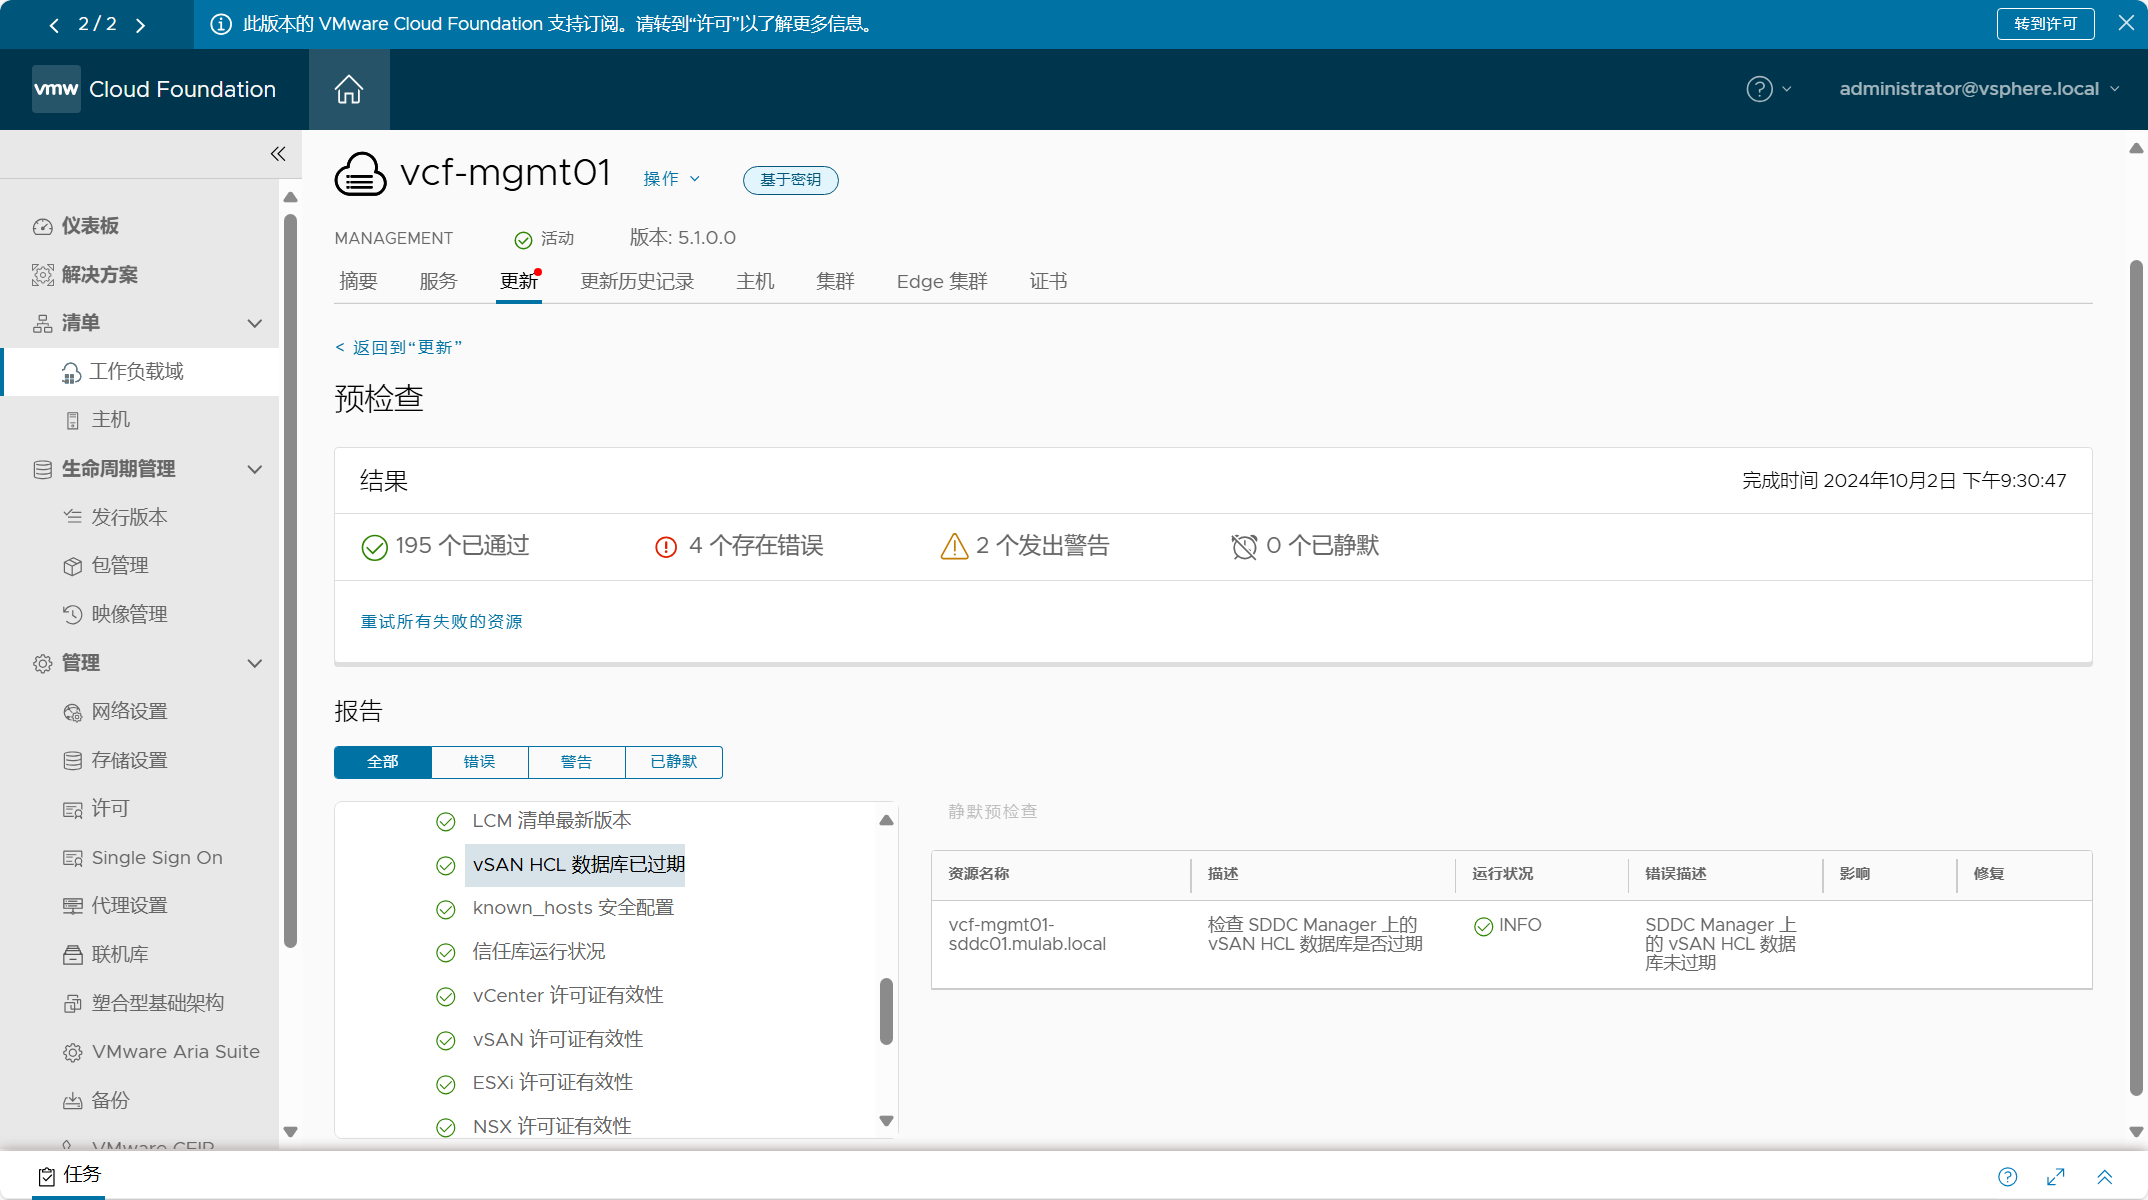2148x1200 pixels.
Task: Switch to the 摘要 tab
Action: tap(358, 282)
